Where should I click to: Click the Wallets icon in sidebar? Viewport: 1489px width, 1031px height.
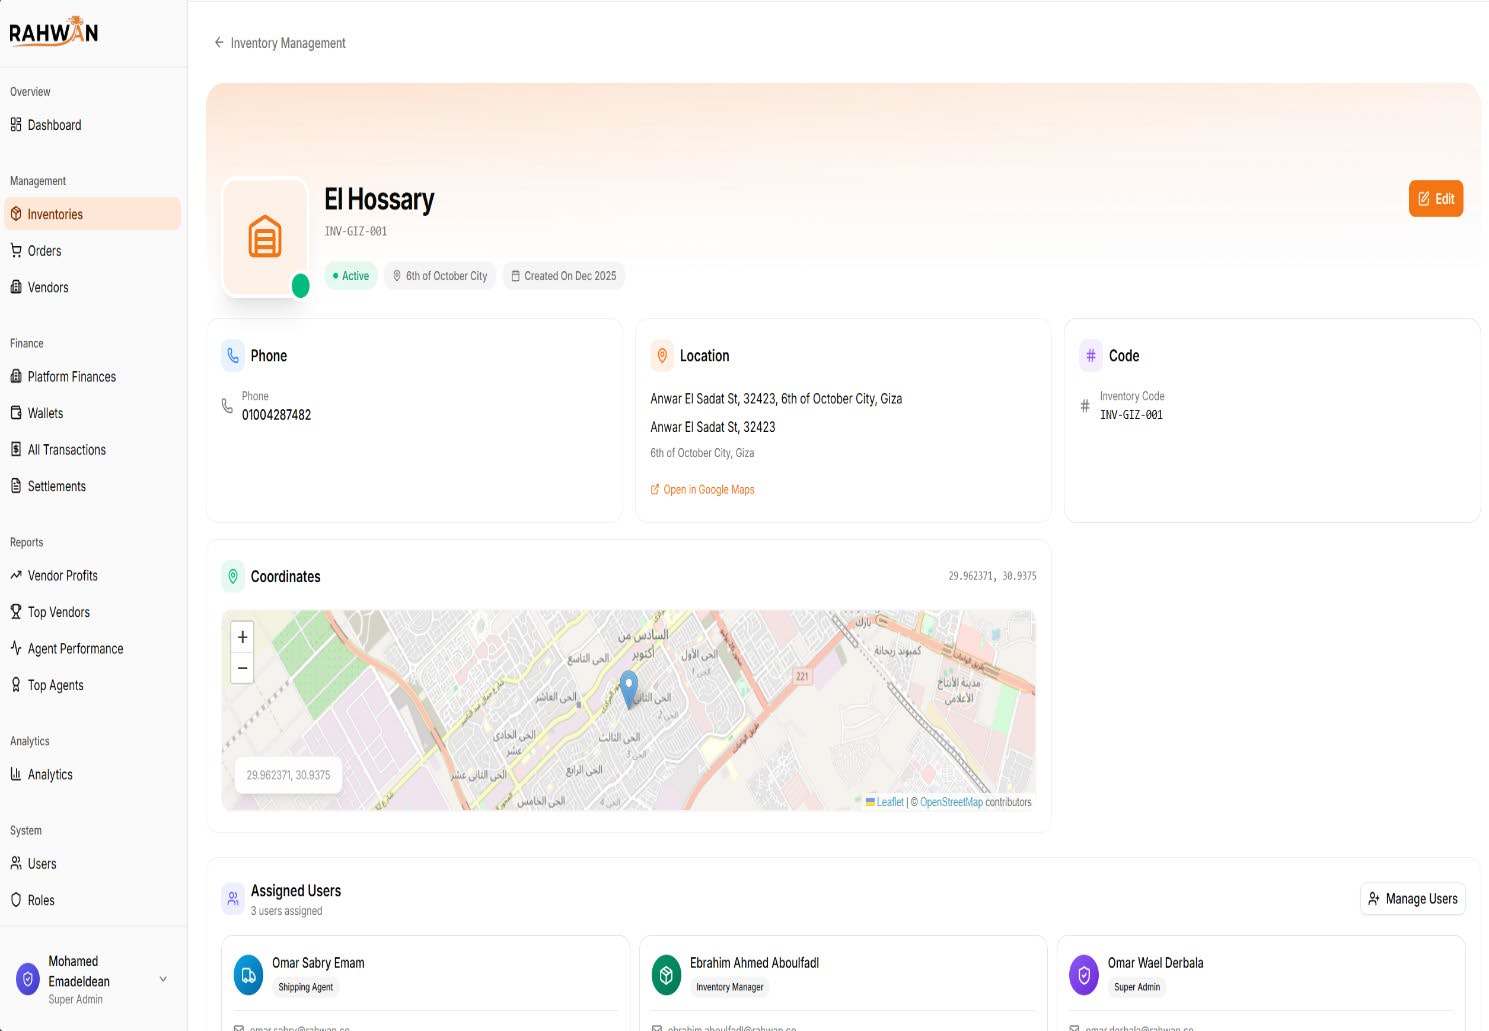coord(16,413)
